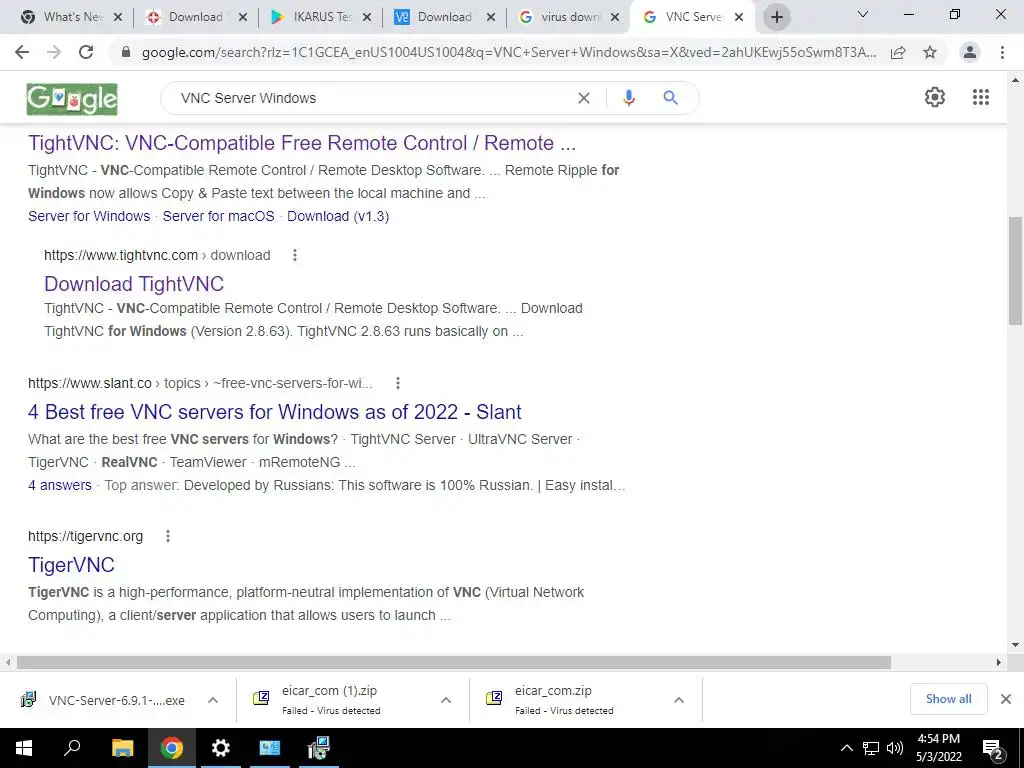Close the IKARUS Test tab

pyautogui.click(x=367, y=18)
